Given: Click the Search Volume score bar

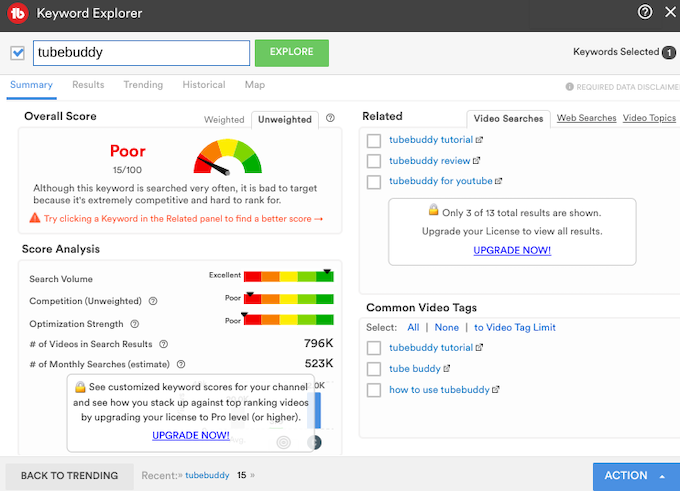Looking at the screenshot, I should (x=288, y=276).
